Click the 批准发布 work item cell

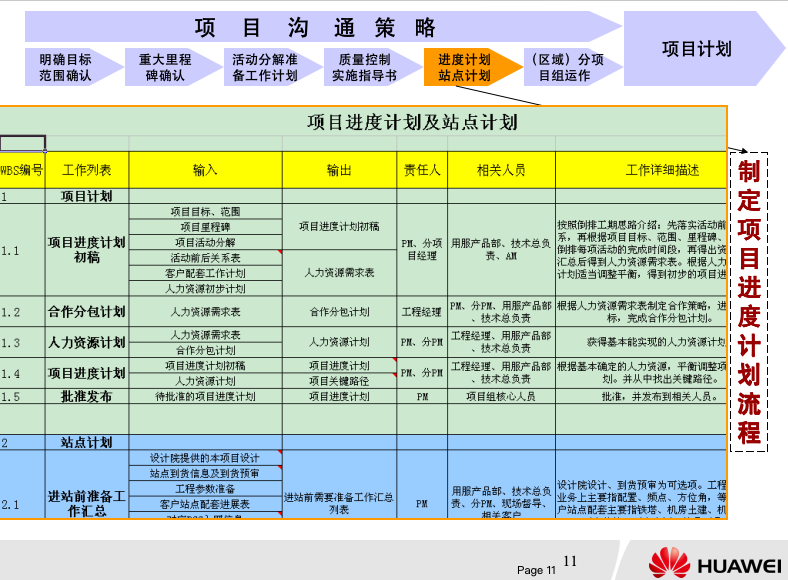click(x=87, y=397)
